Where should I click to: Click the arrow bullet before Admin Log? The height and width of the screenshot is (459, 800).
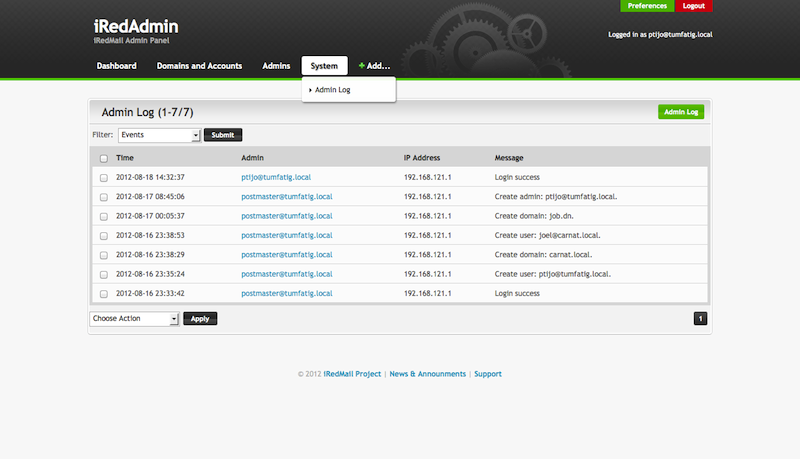pyautogui.click(x=310, y=90)
